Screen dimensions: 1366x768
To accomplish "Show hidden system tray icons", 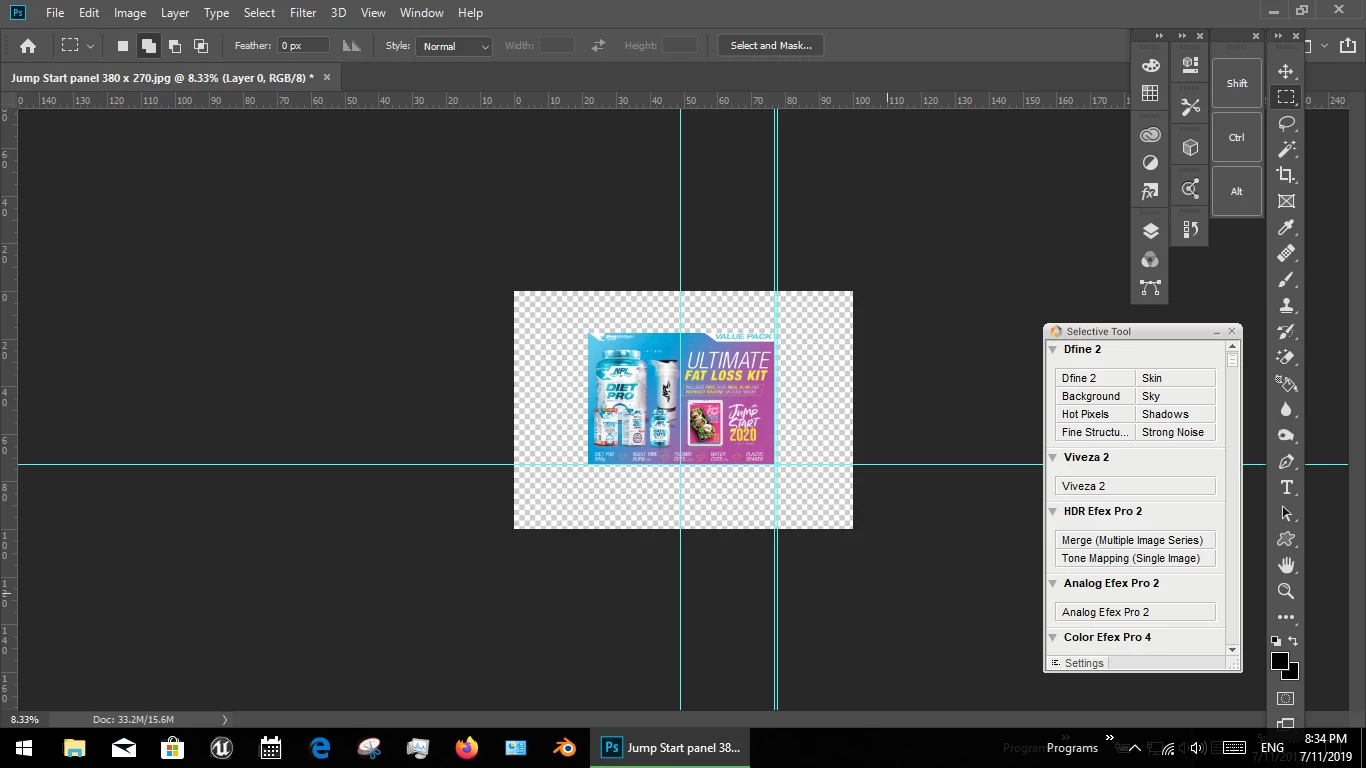I will pos(1134,747).
